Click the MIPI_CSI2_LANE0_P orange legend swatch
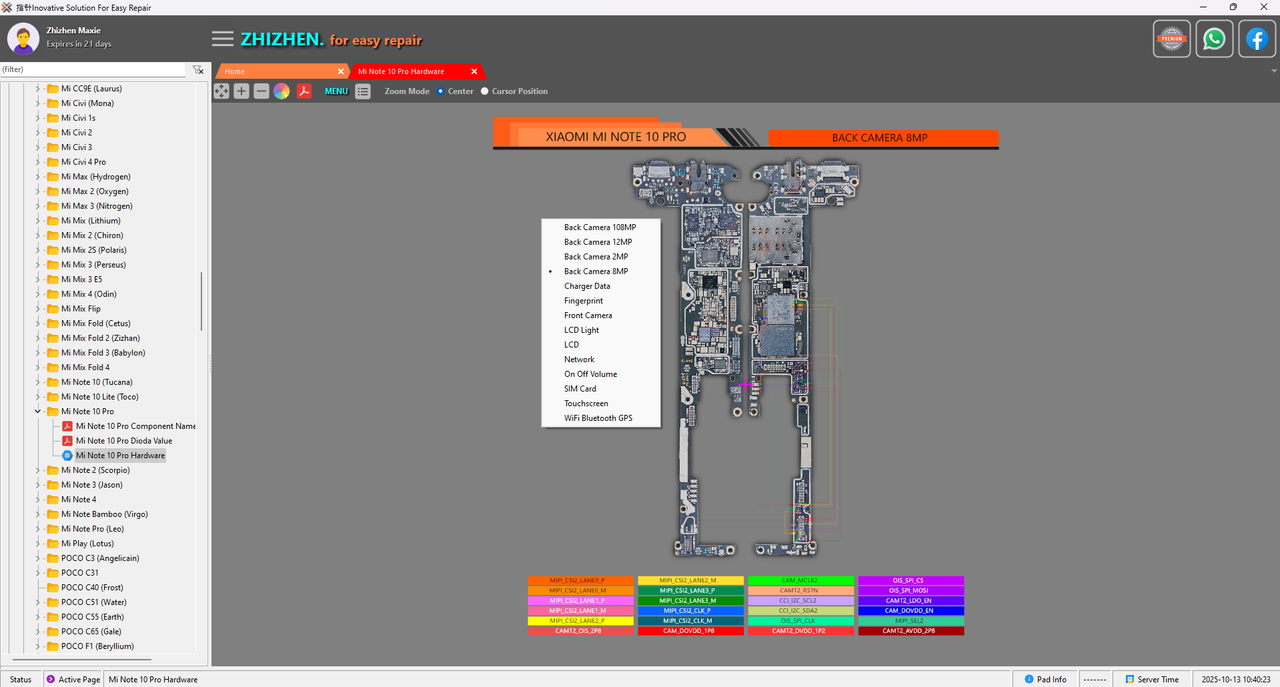1280x687 pixels. pos(581,580)
